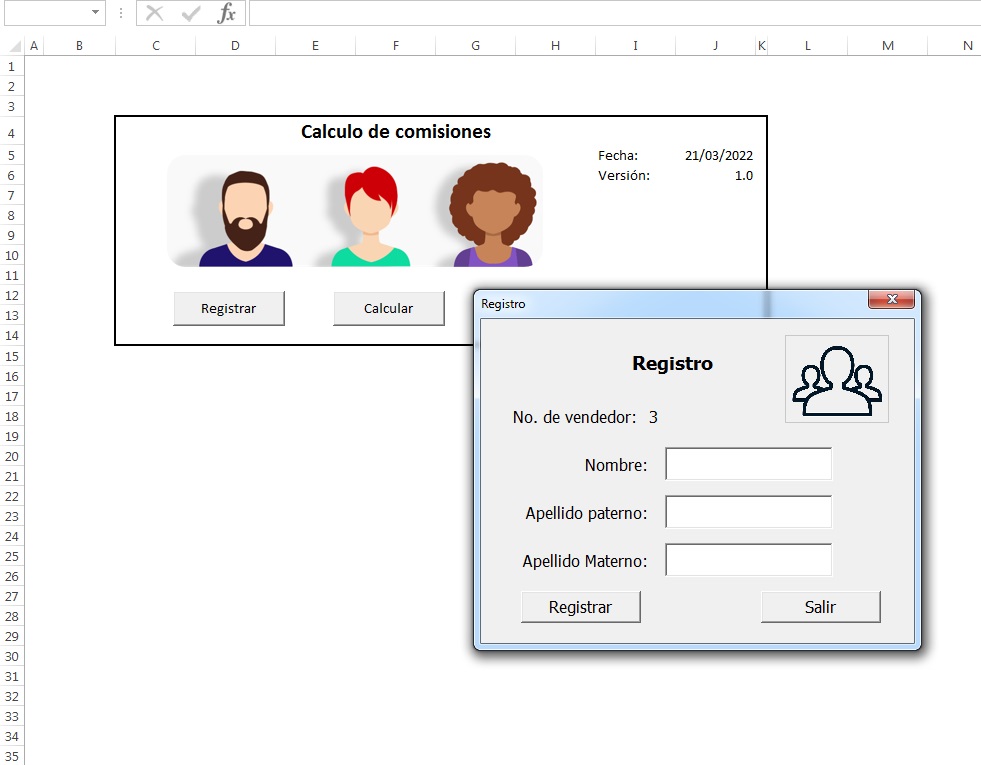This screenshot has height=765, width=981.
Task: Close the Registro dialog window
Action: pos(892,299)
